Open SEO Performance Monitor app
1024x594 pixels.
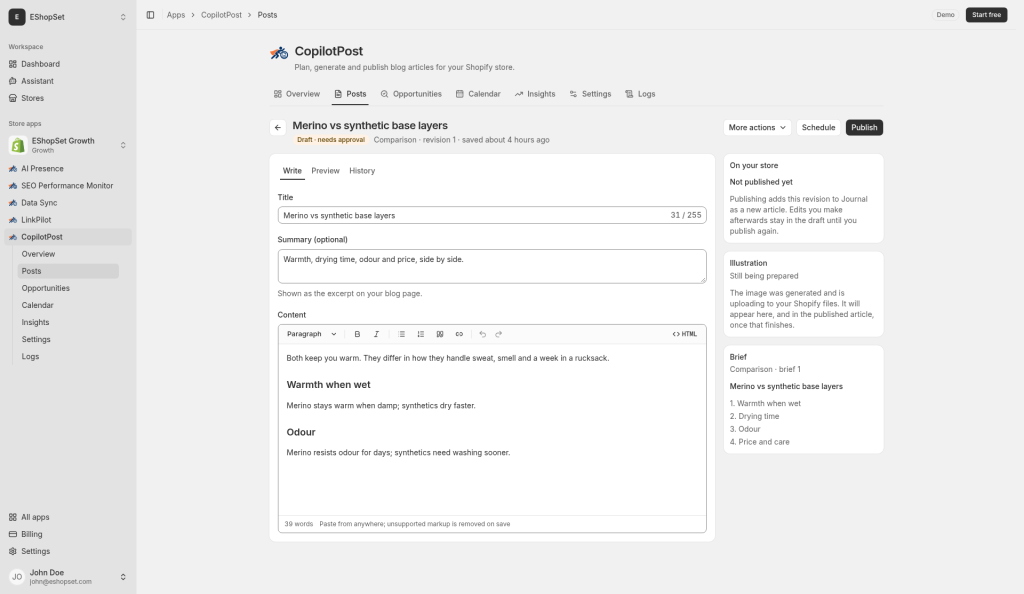(68, 185)
